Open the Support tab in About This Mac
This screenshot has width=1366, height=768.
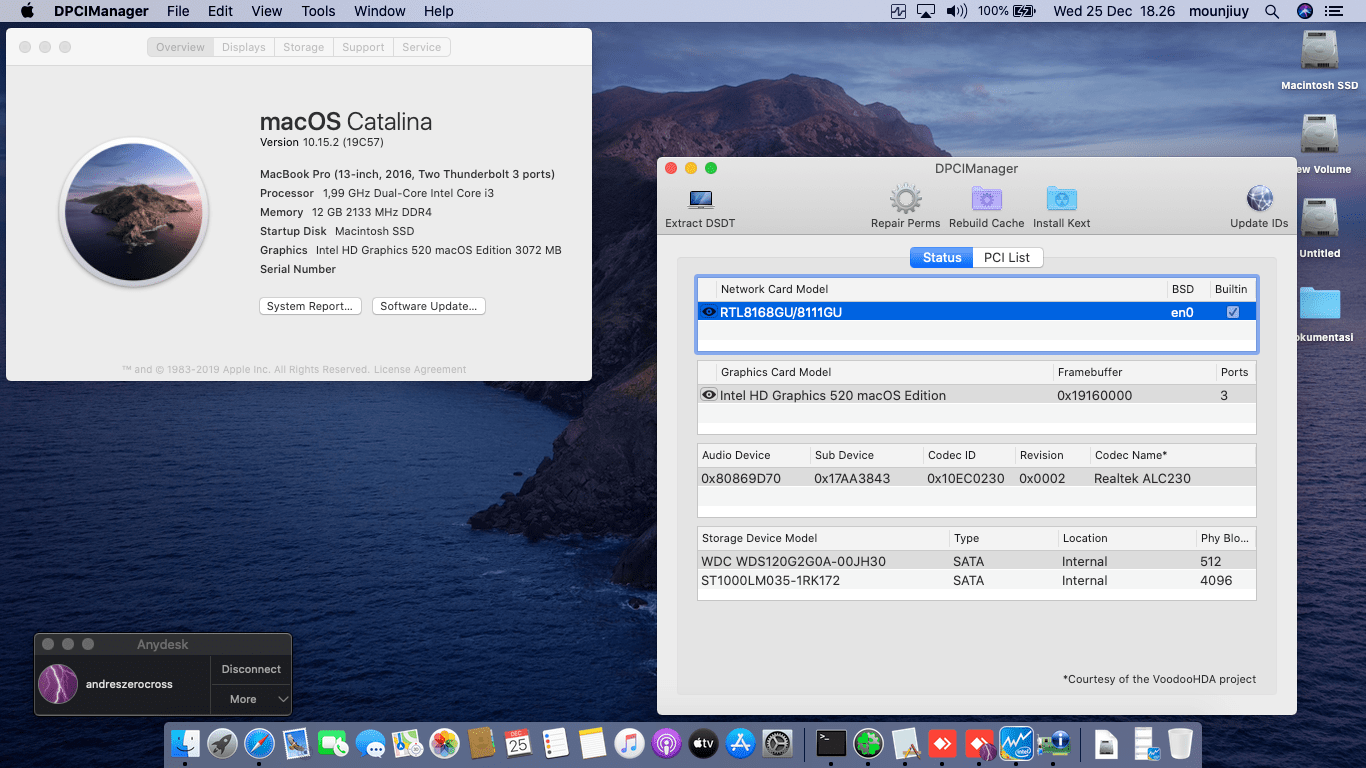(x=363, y=47)
